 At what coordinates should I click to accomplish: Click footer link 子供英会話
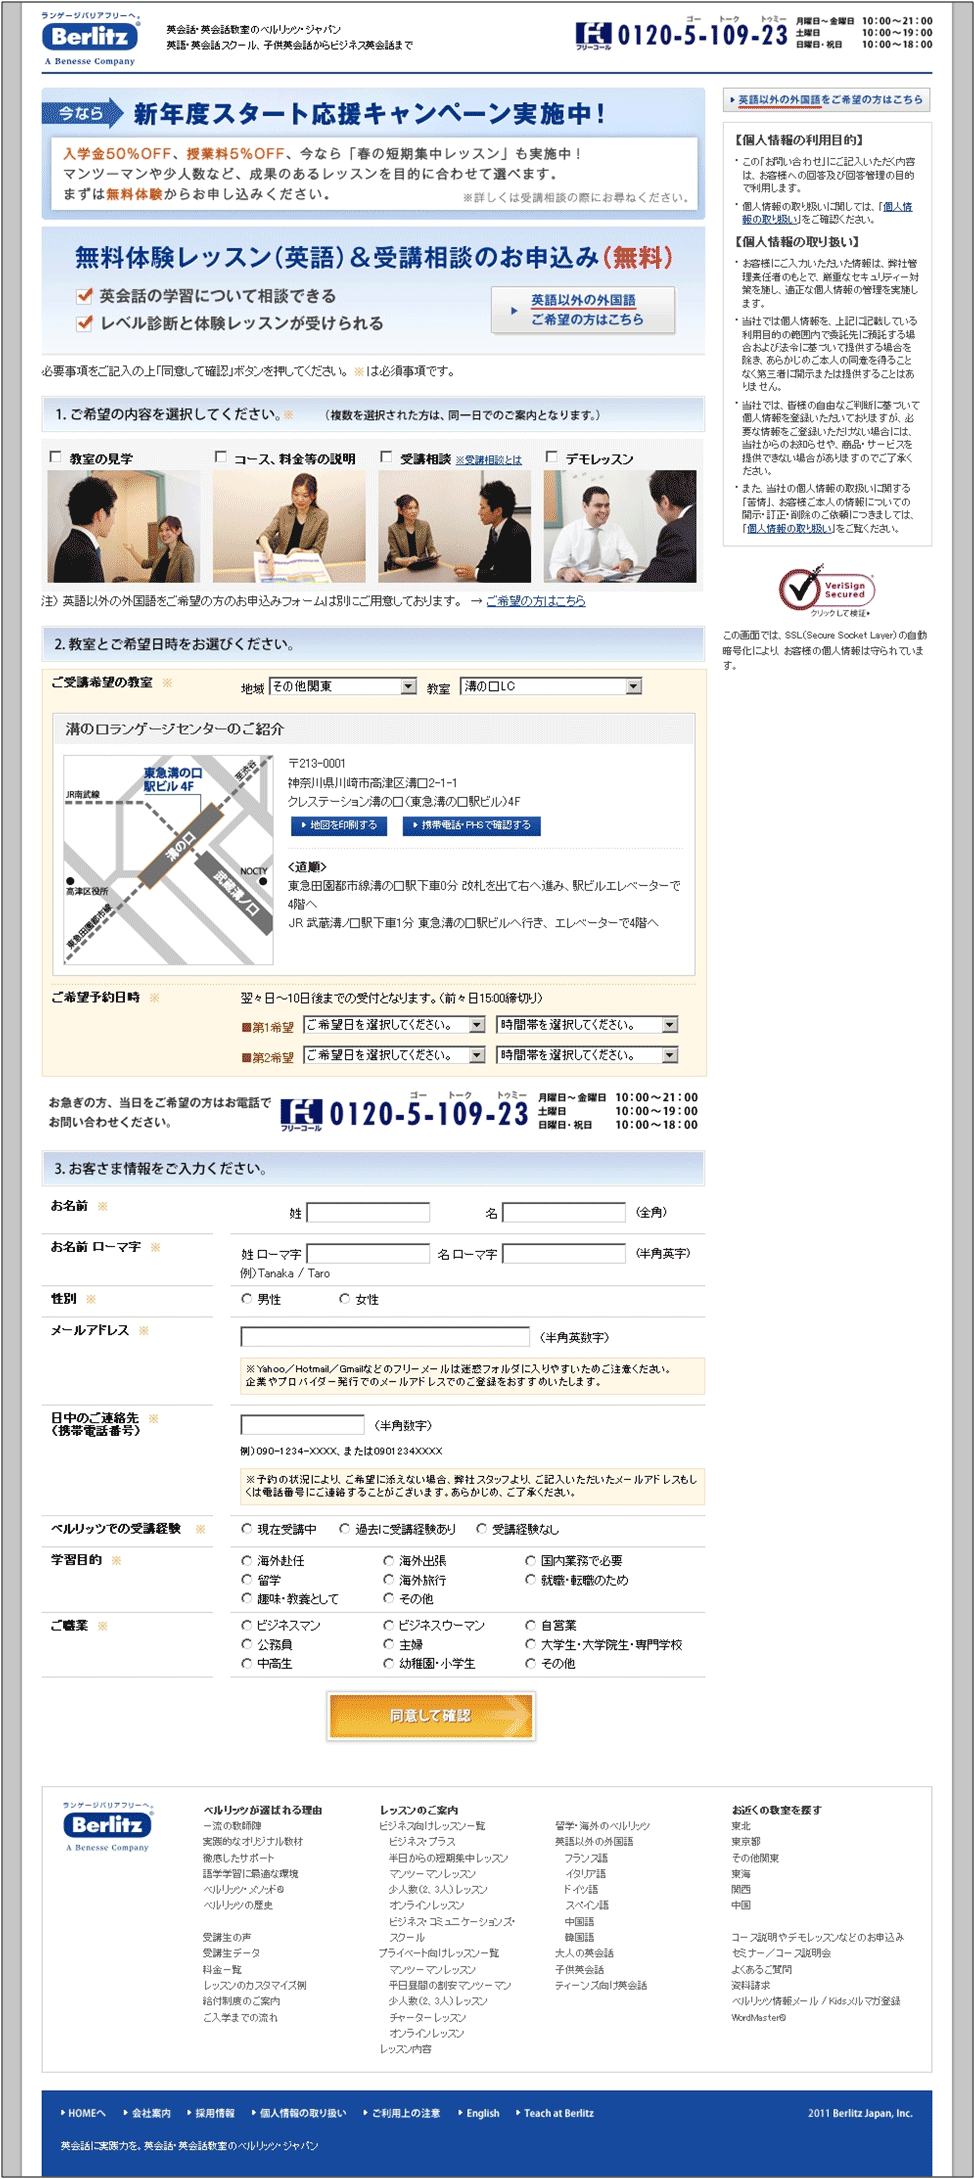[580, 1970]
